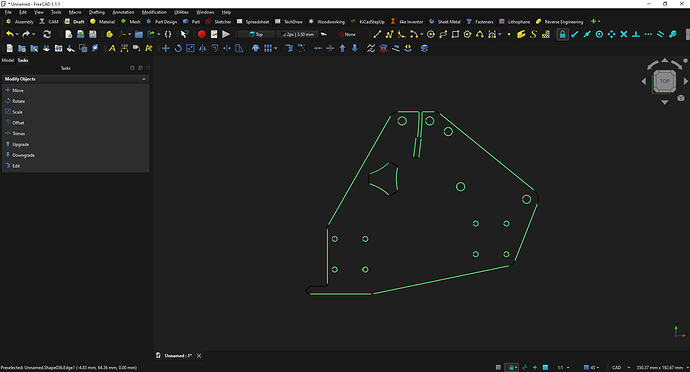This screenshot has width=690, height=372.
Task: Select the Draft Line tool
Action: point(377,34)
